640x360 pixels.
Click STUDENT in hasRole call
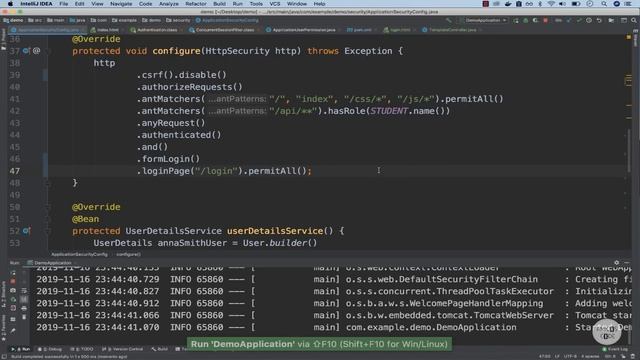point(388,111)
